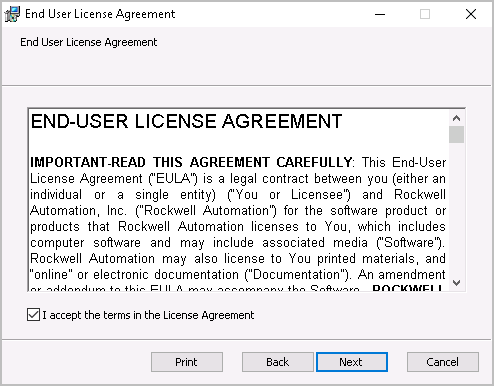Click the grayed-out maximize window button
Screen dimensions: 494x386
click(425, 14)
